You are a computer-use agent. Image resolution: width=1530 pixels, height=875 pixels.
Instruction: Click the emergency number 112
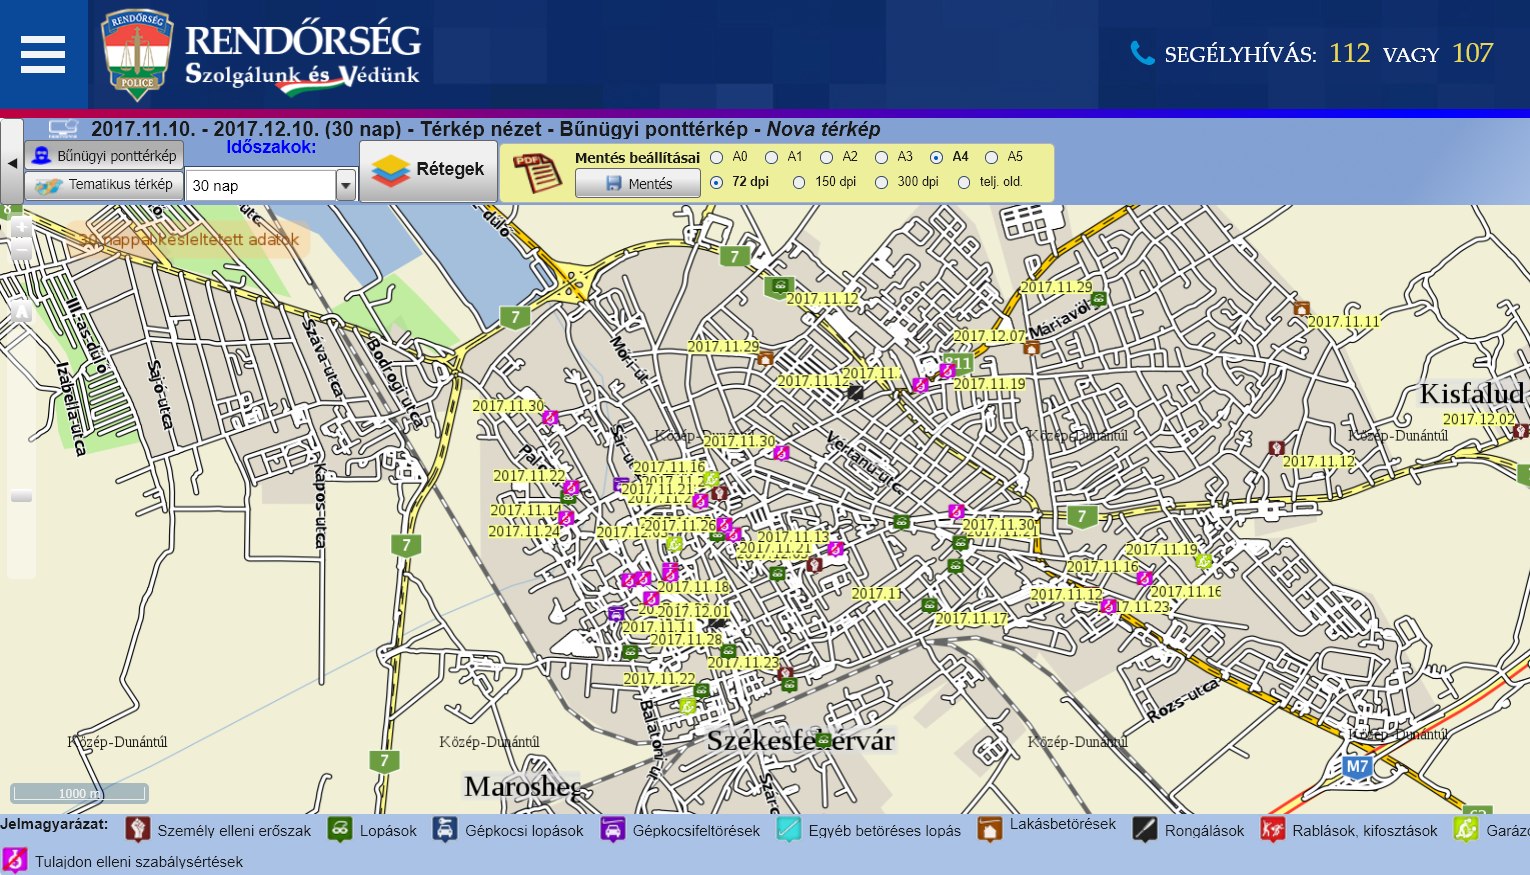tap(1349, 53)
